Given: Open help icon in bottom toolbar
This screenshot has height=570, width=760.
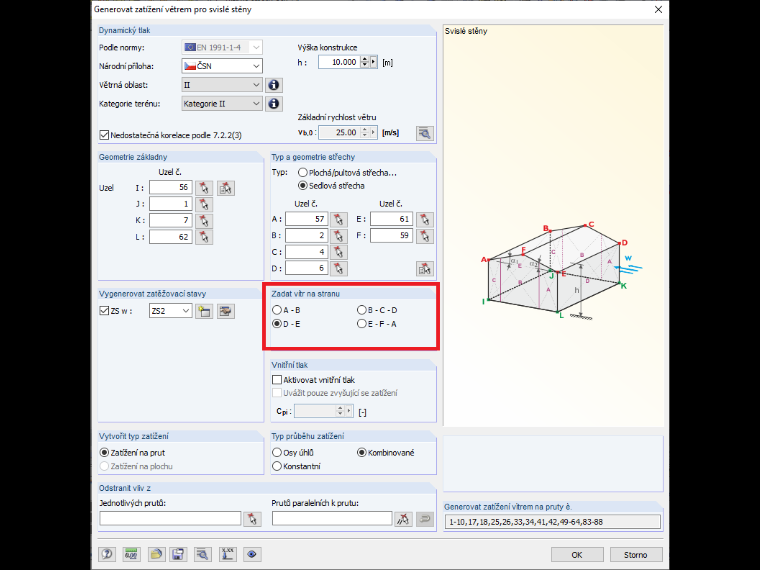Looking at the screenshot, I should pyautogui.click(x=107, y=554).
